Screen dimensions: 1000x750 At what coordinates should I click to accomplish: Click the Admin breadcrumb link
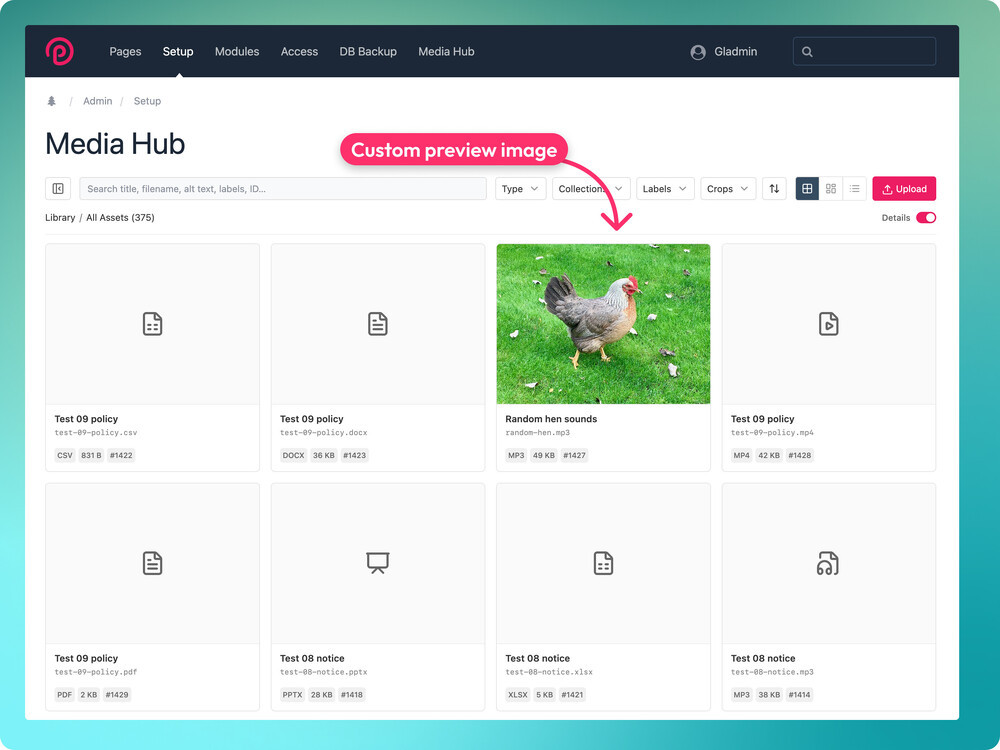click(98, 101)
